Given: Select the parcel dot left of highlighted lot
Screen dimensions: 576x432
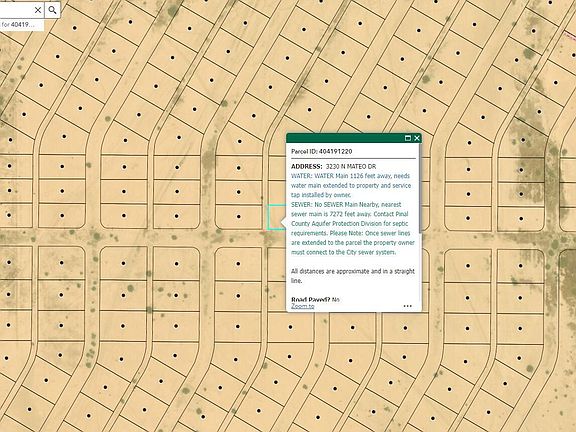Looking at the screenshot, I should [239, 217].
